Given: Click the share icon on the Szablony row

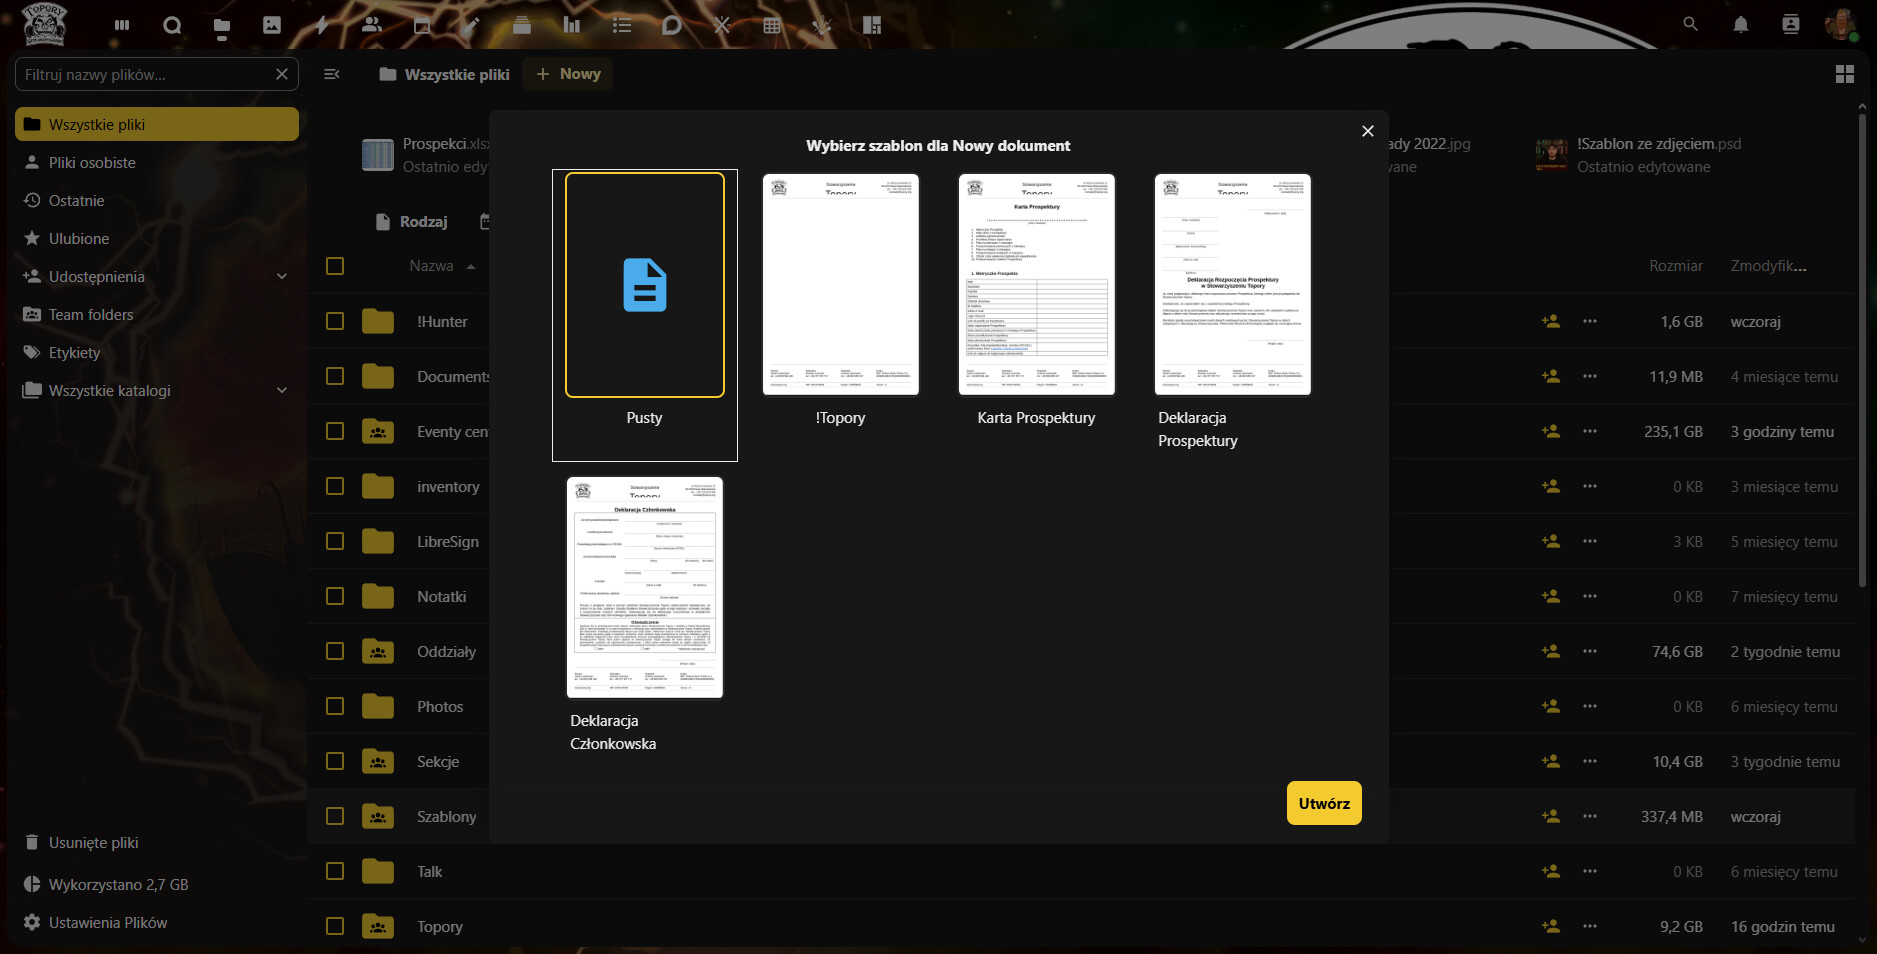Looking at the screenshot, I should coord(1551,817).
